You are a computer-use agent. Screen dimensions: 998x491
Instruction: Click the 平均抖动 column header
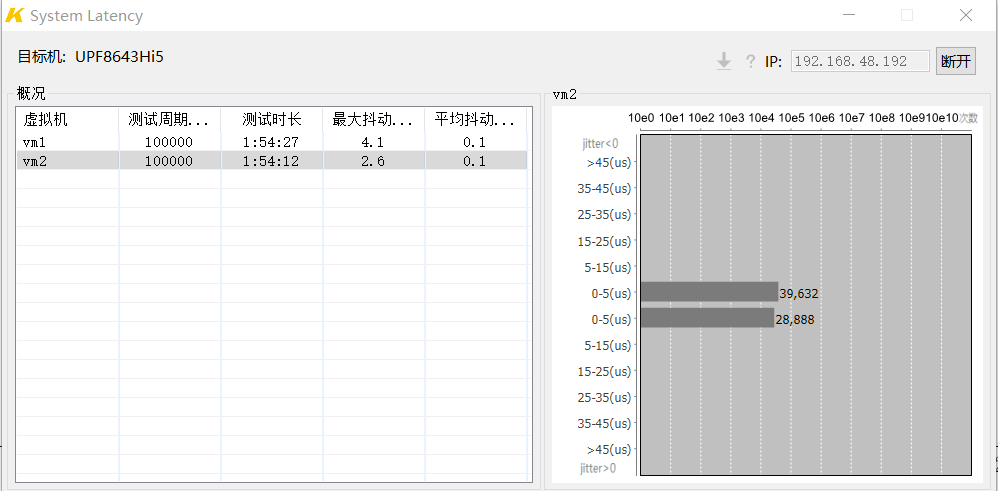[475, 120]
